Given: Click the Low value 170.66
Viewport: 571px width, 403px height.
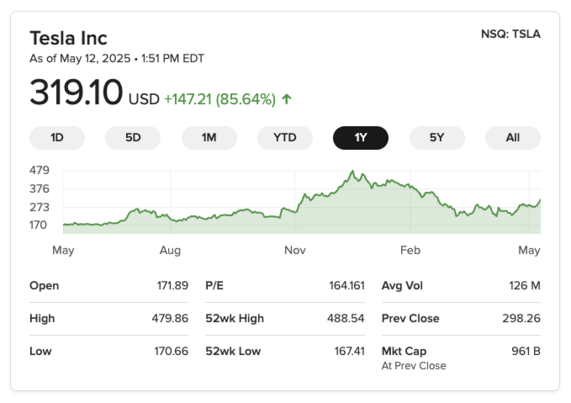Looking at the screenshot, I should pyautogui.click(x=171, y=351).
